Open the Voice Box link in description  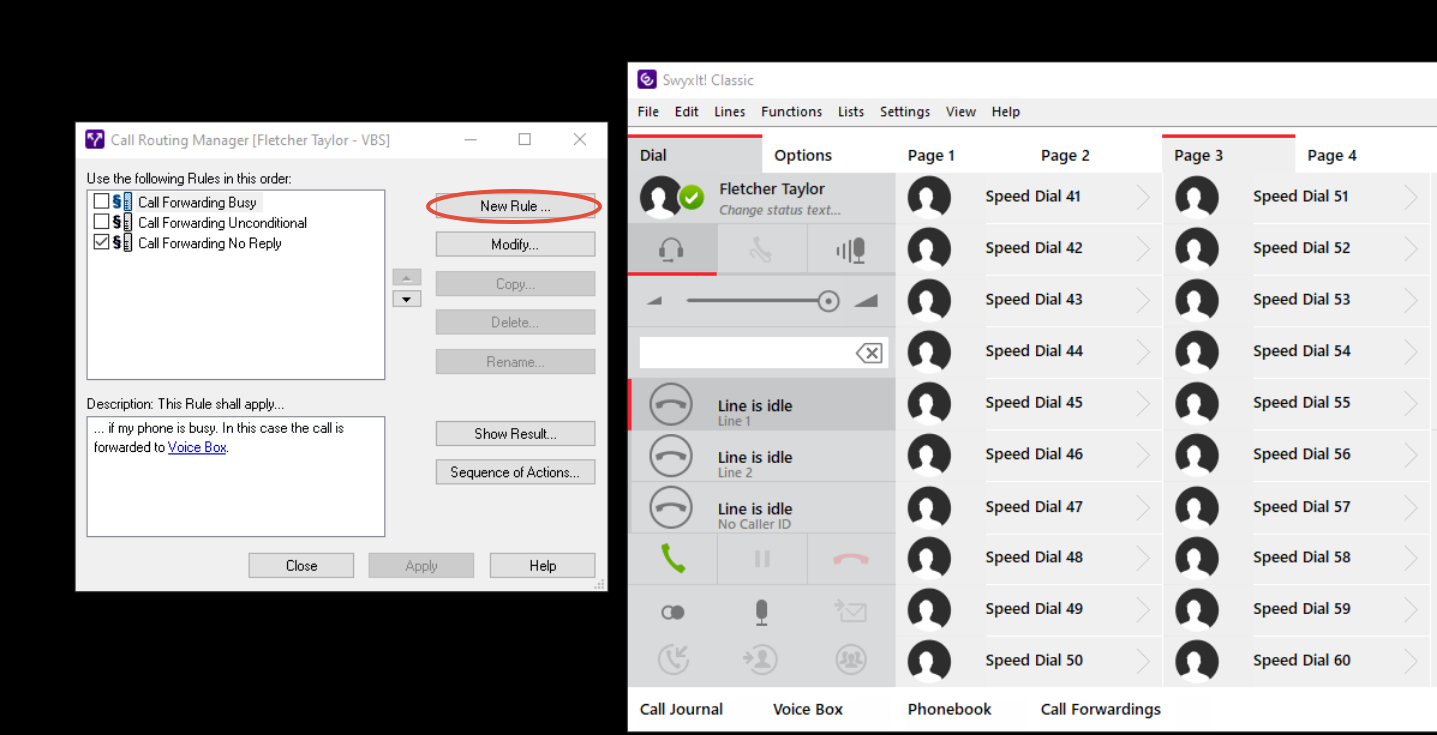click(197, 447)
